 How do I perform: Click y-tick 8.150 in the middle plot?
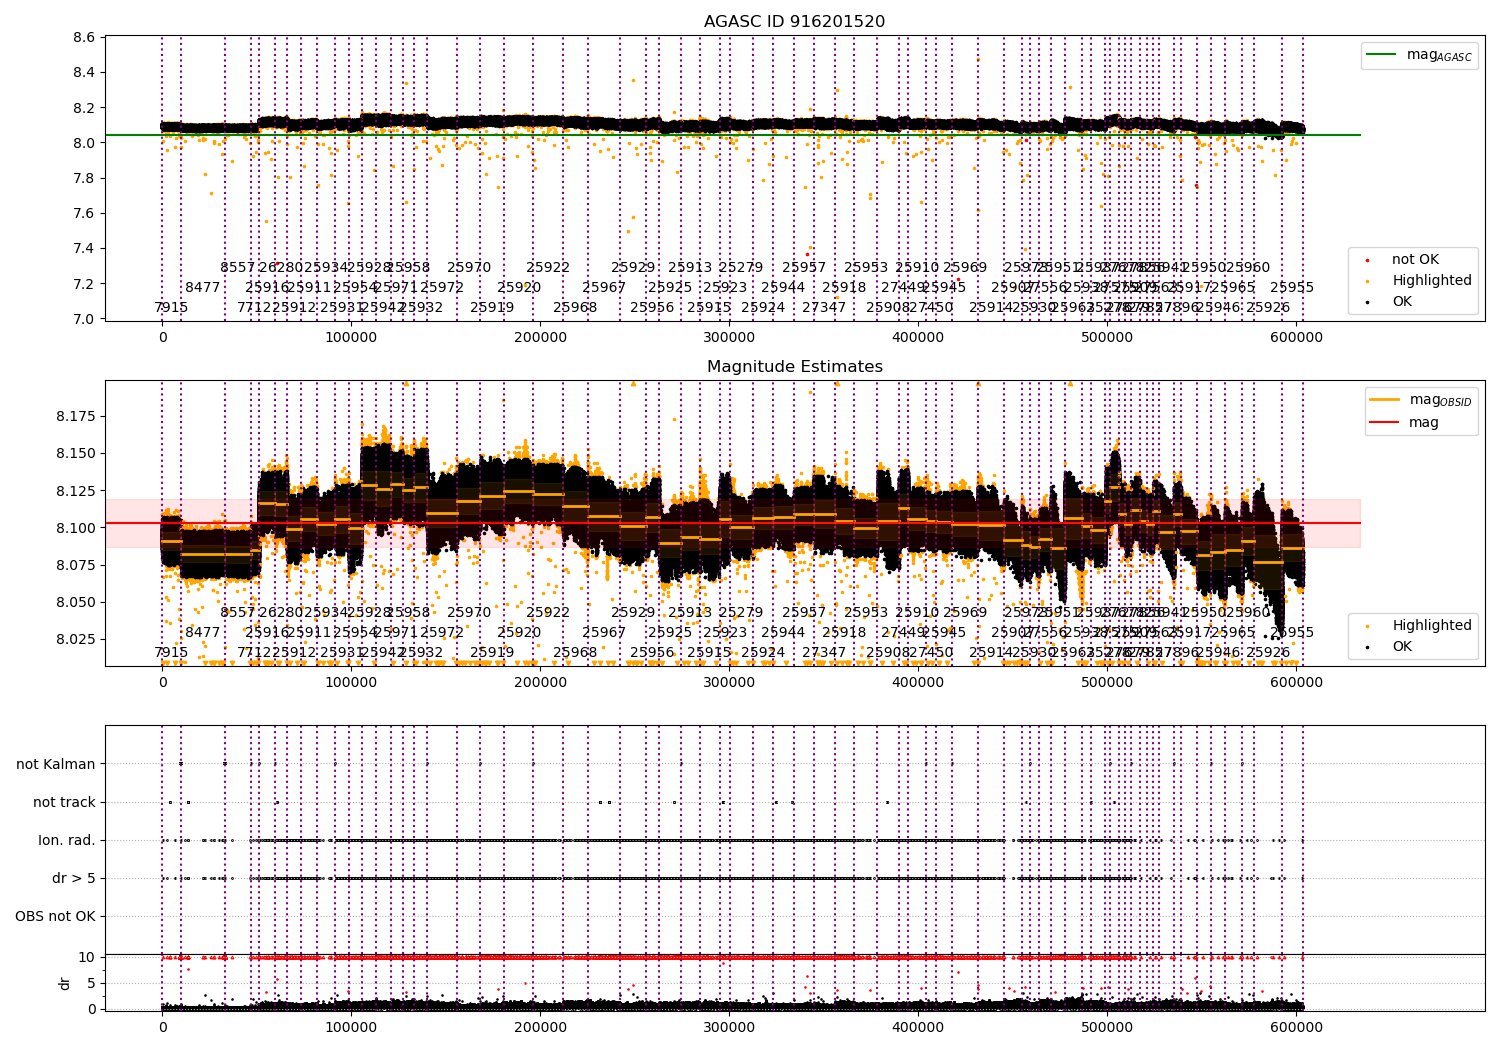click(x=76, y=453)
